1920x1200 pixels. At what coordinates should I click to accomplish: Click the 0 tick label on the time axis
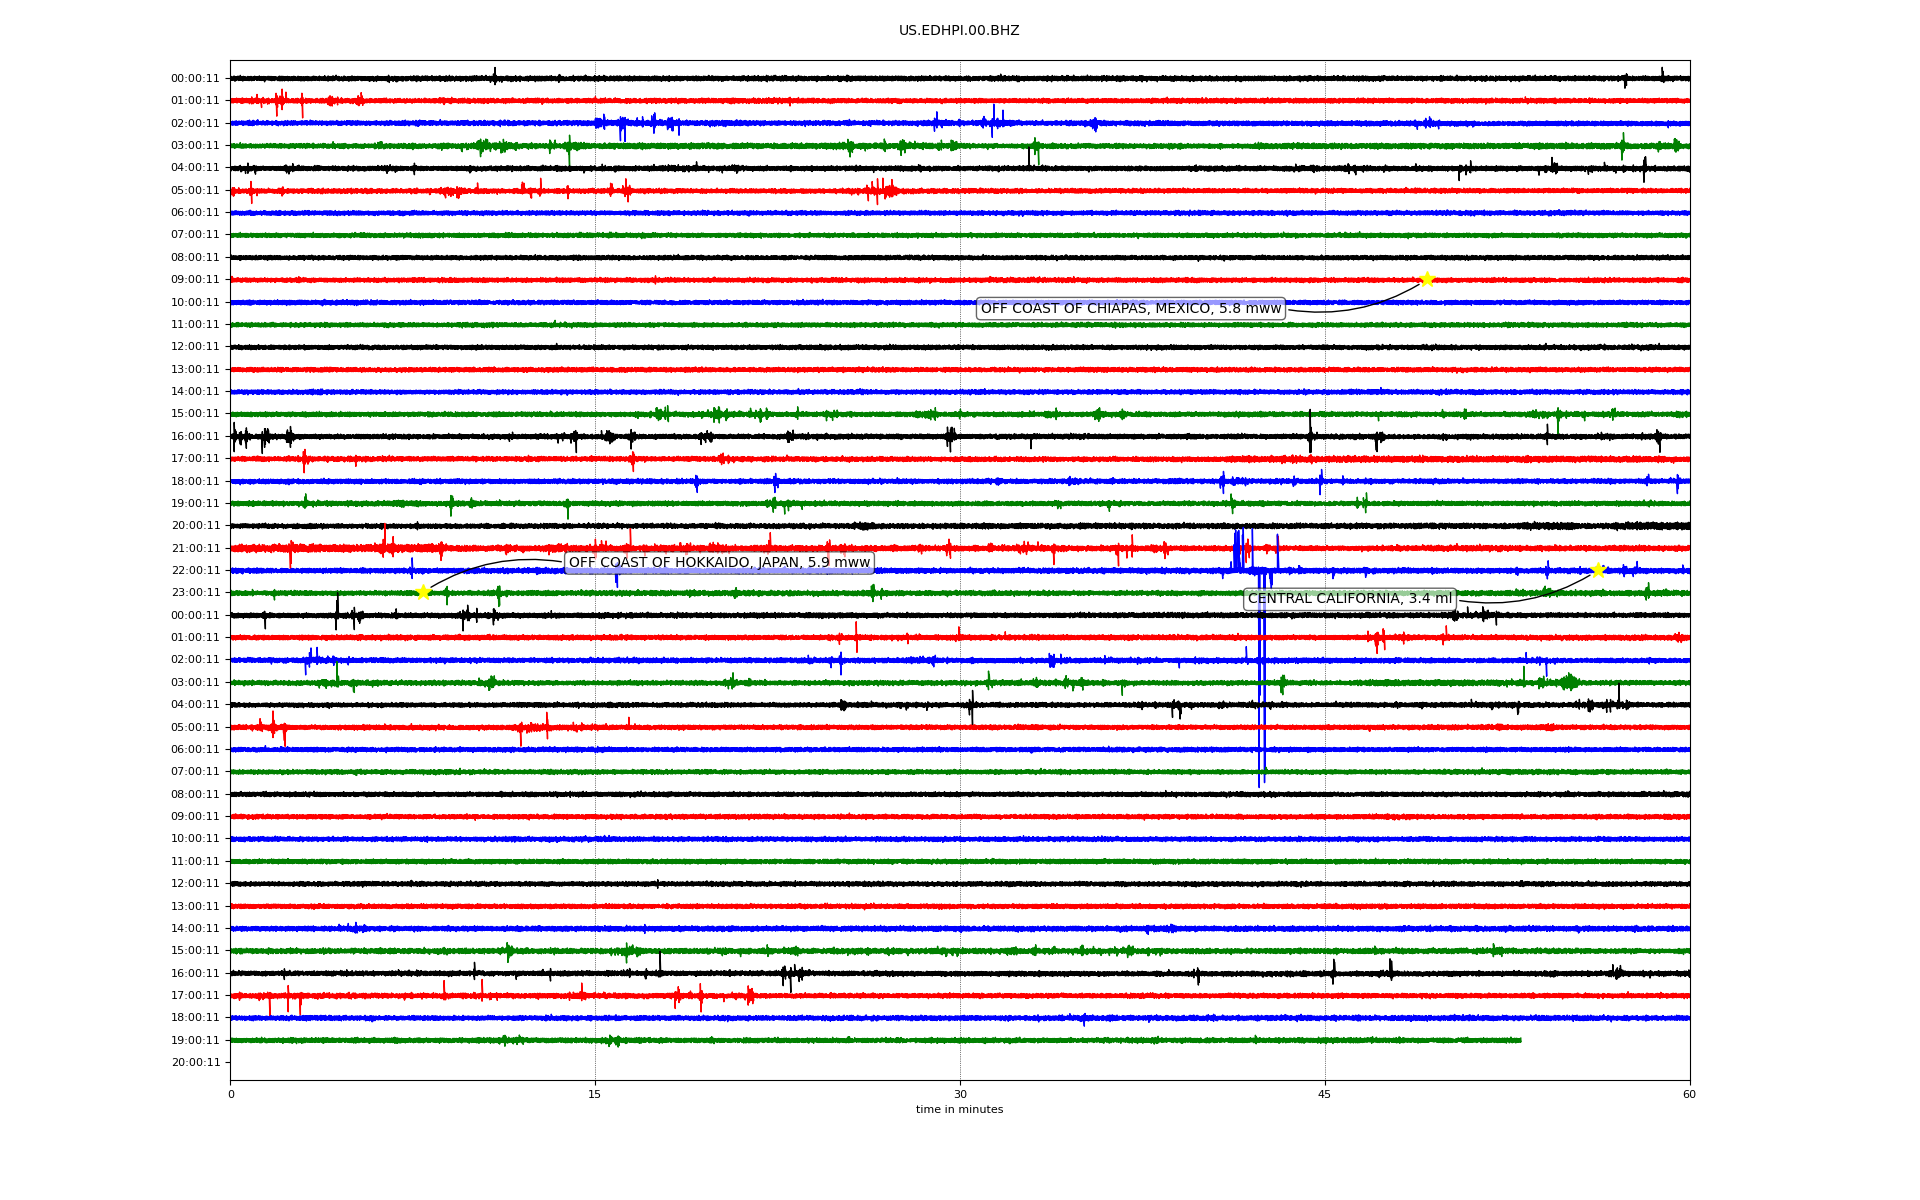point(231,1094)
